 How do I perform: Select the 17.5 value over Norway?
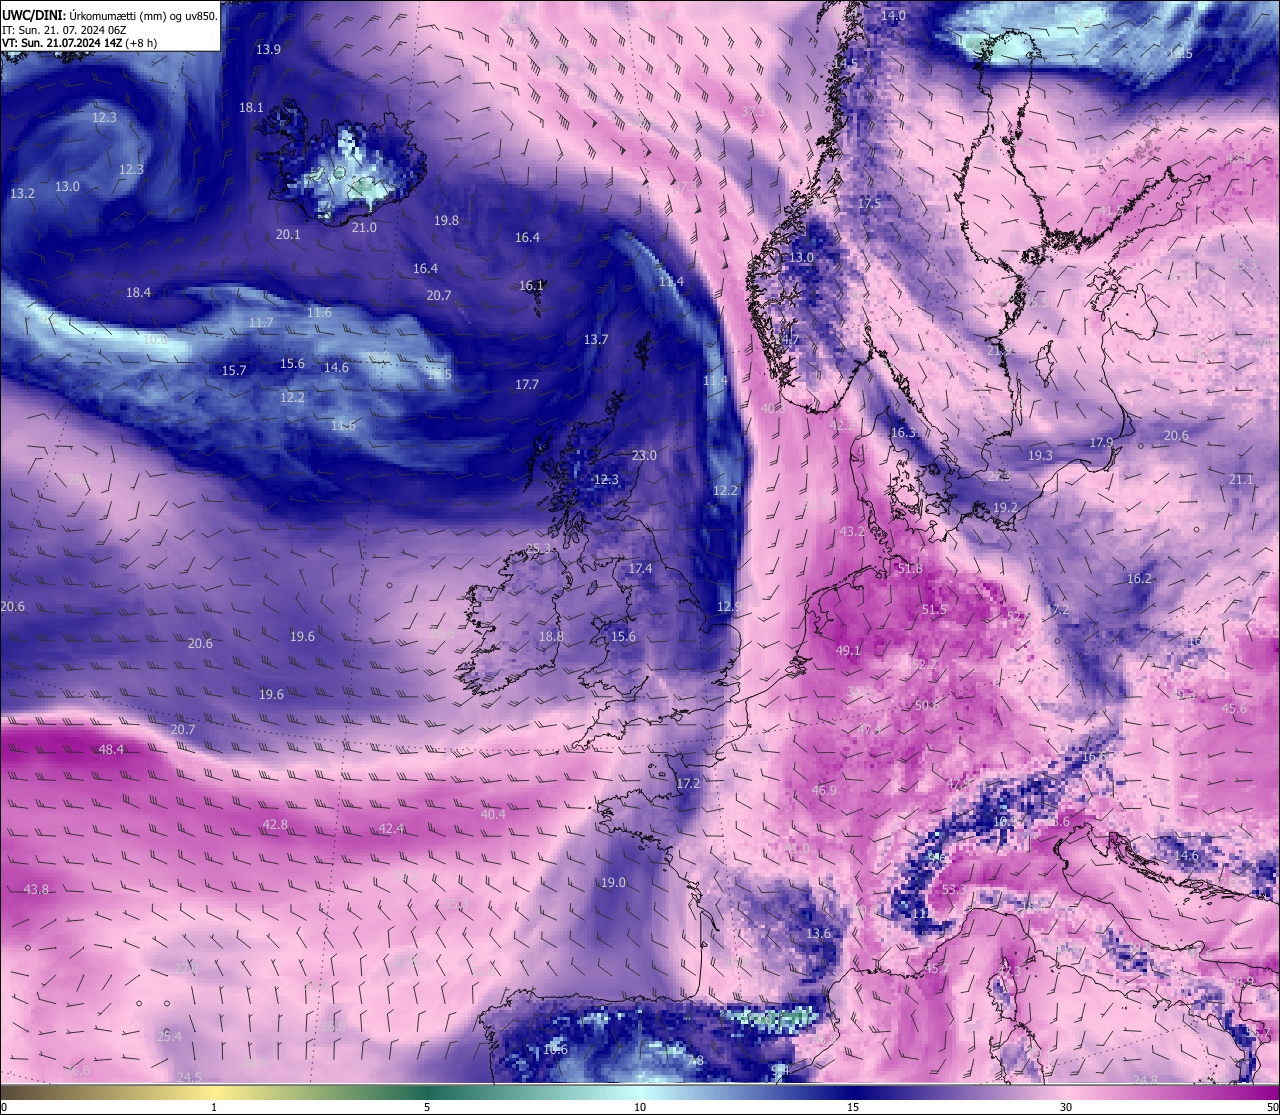(x=869, y=204)
